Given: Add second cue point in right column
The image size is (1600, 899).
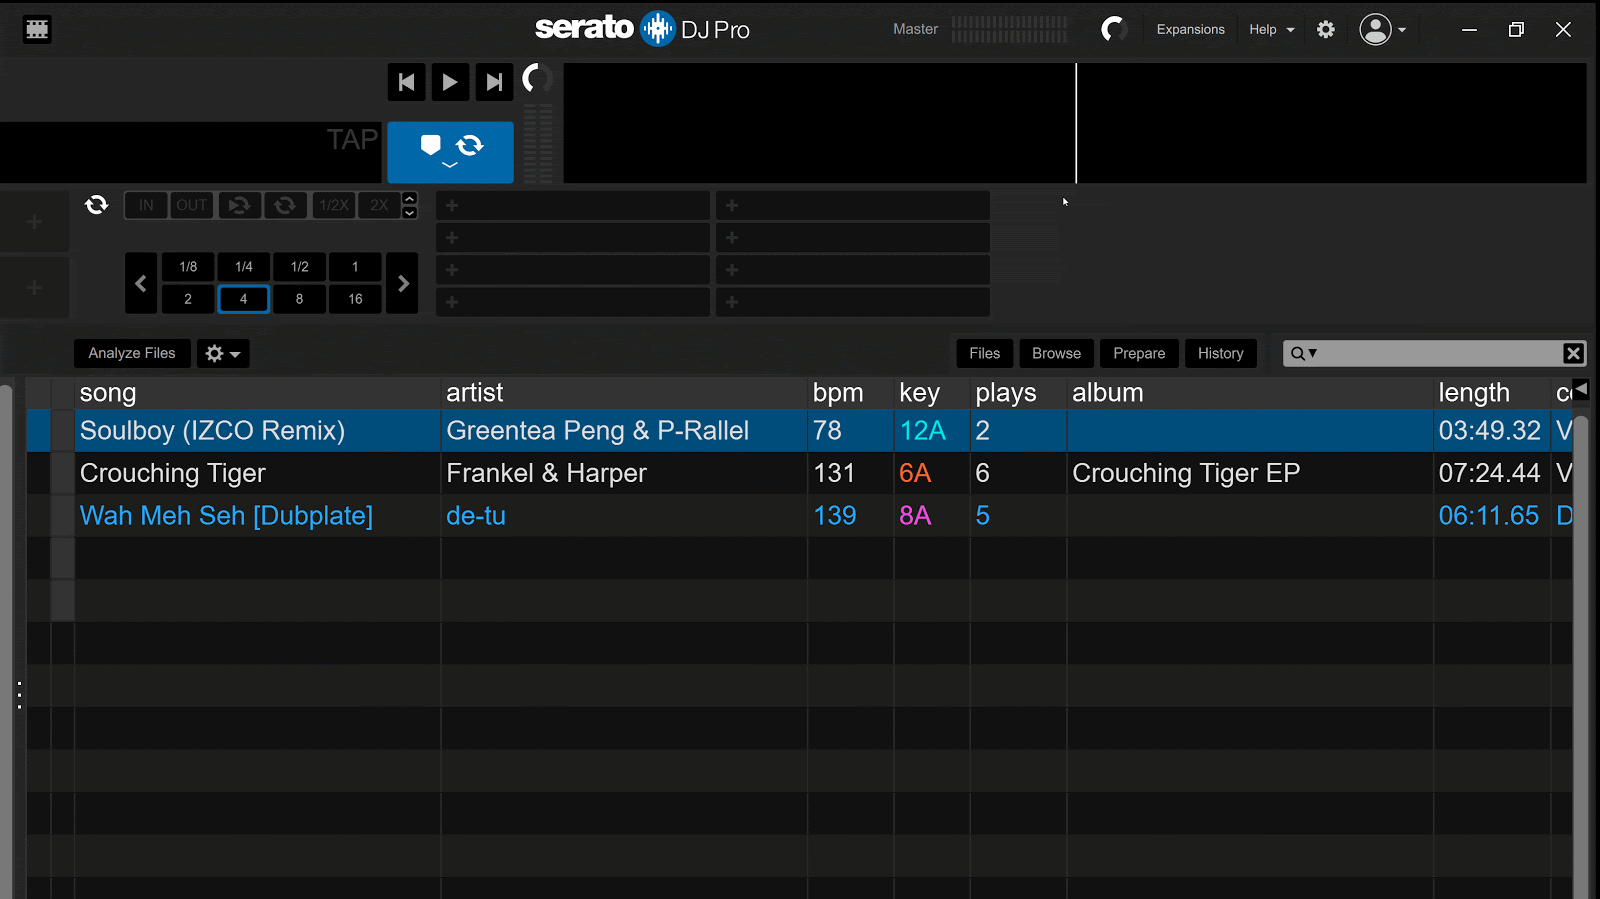Looking at the screenshot, I should coord(853,237).
